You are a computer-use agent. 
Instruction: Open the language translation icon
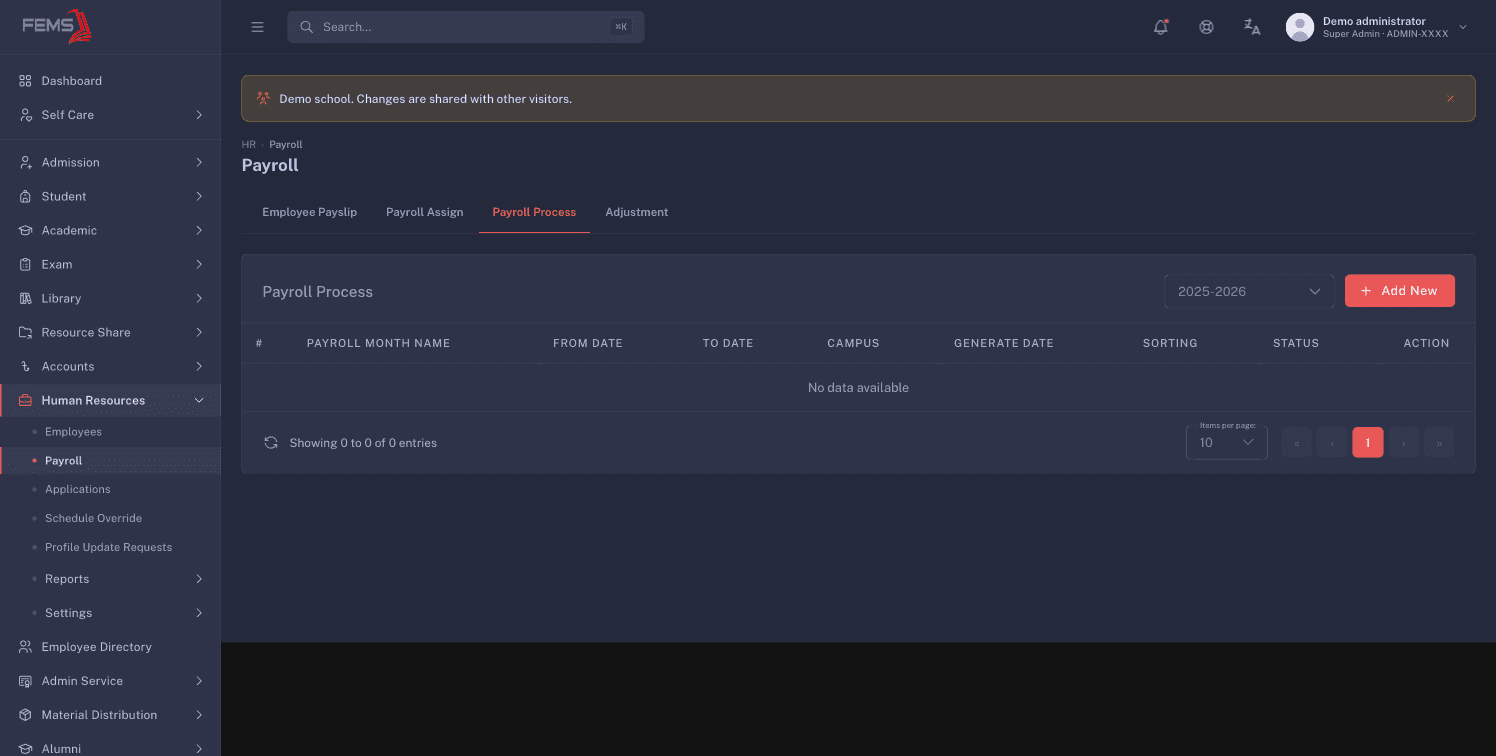click(1252, 27)
